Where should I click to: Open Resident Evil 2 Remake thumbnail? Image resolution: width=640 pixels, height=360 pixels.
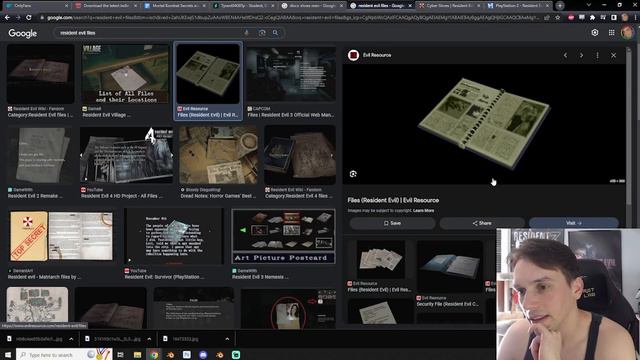40,155
